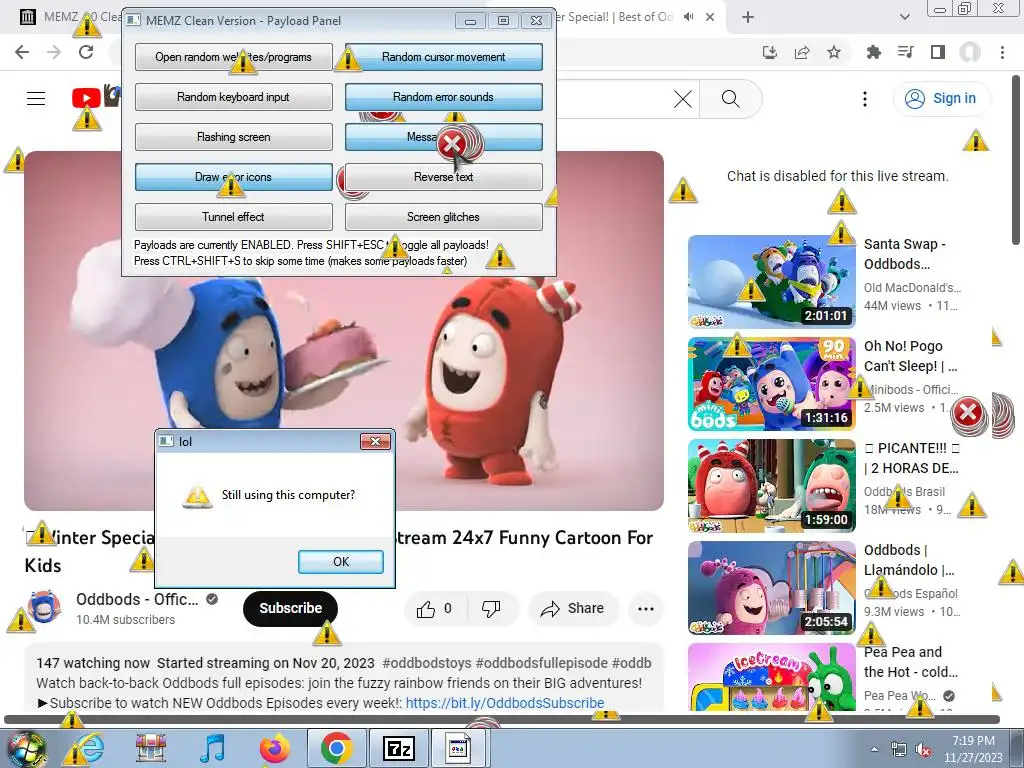Screen dimensions: 1024x768
Task: Open Windows Start menu orb
Action: click(26, 748)
